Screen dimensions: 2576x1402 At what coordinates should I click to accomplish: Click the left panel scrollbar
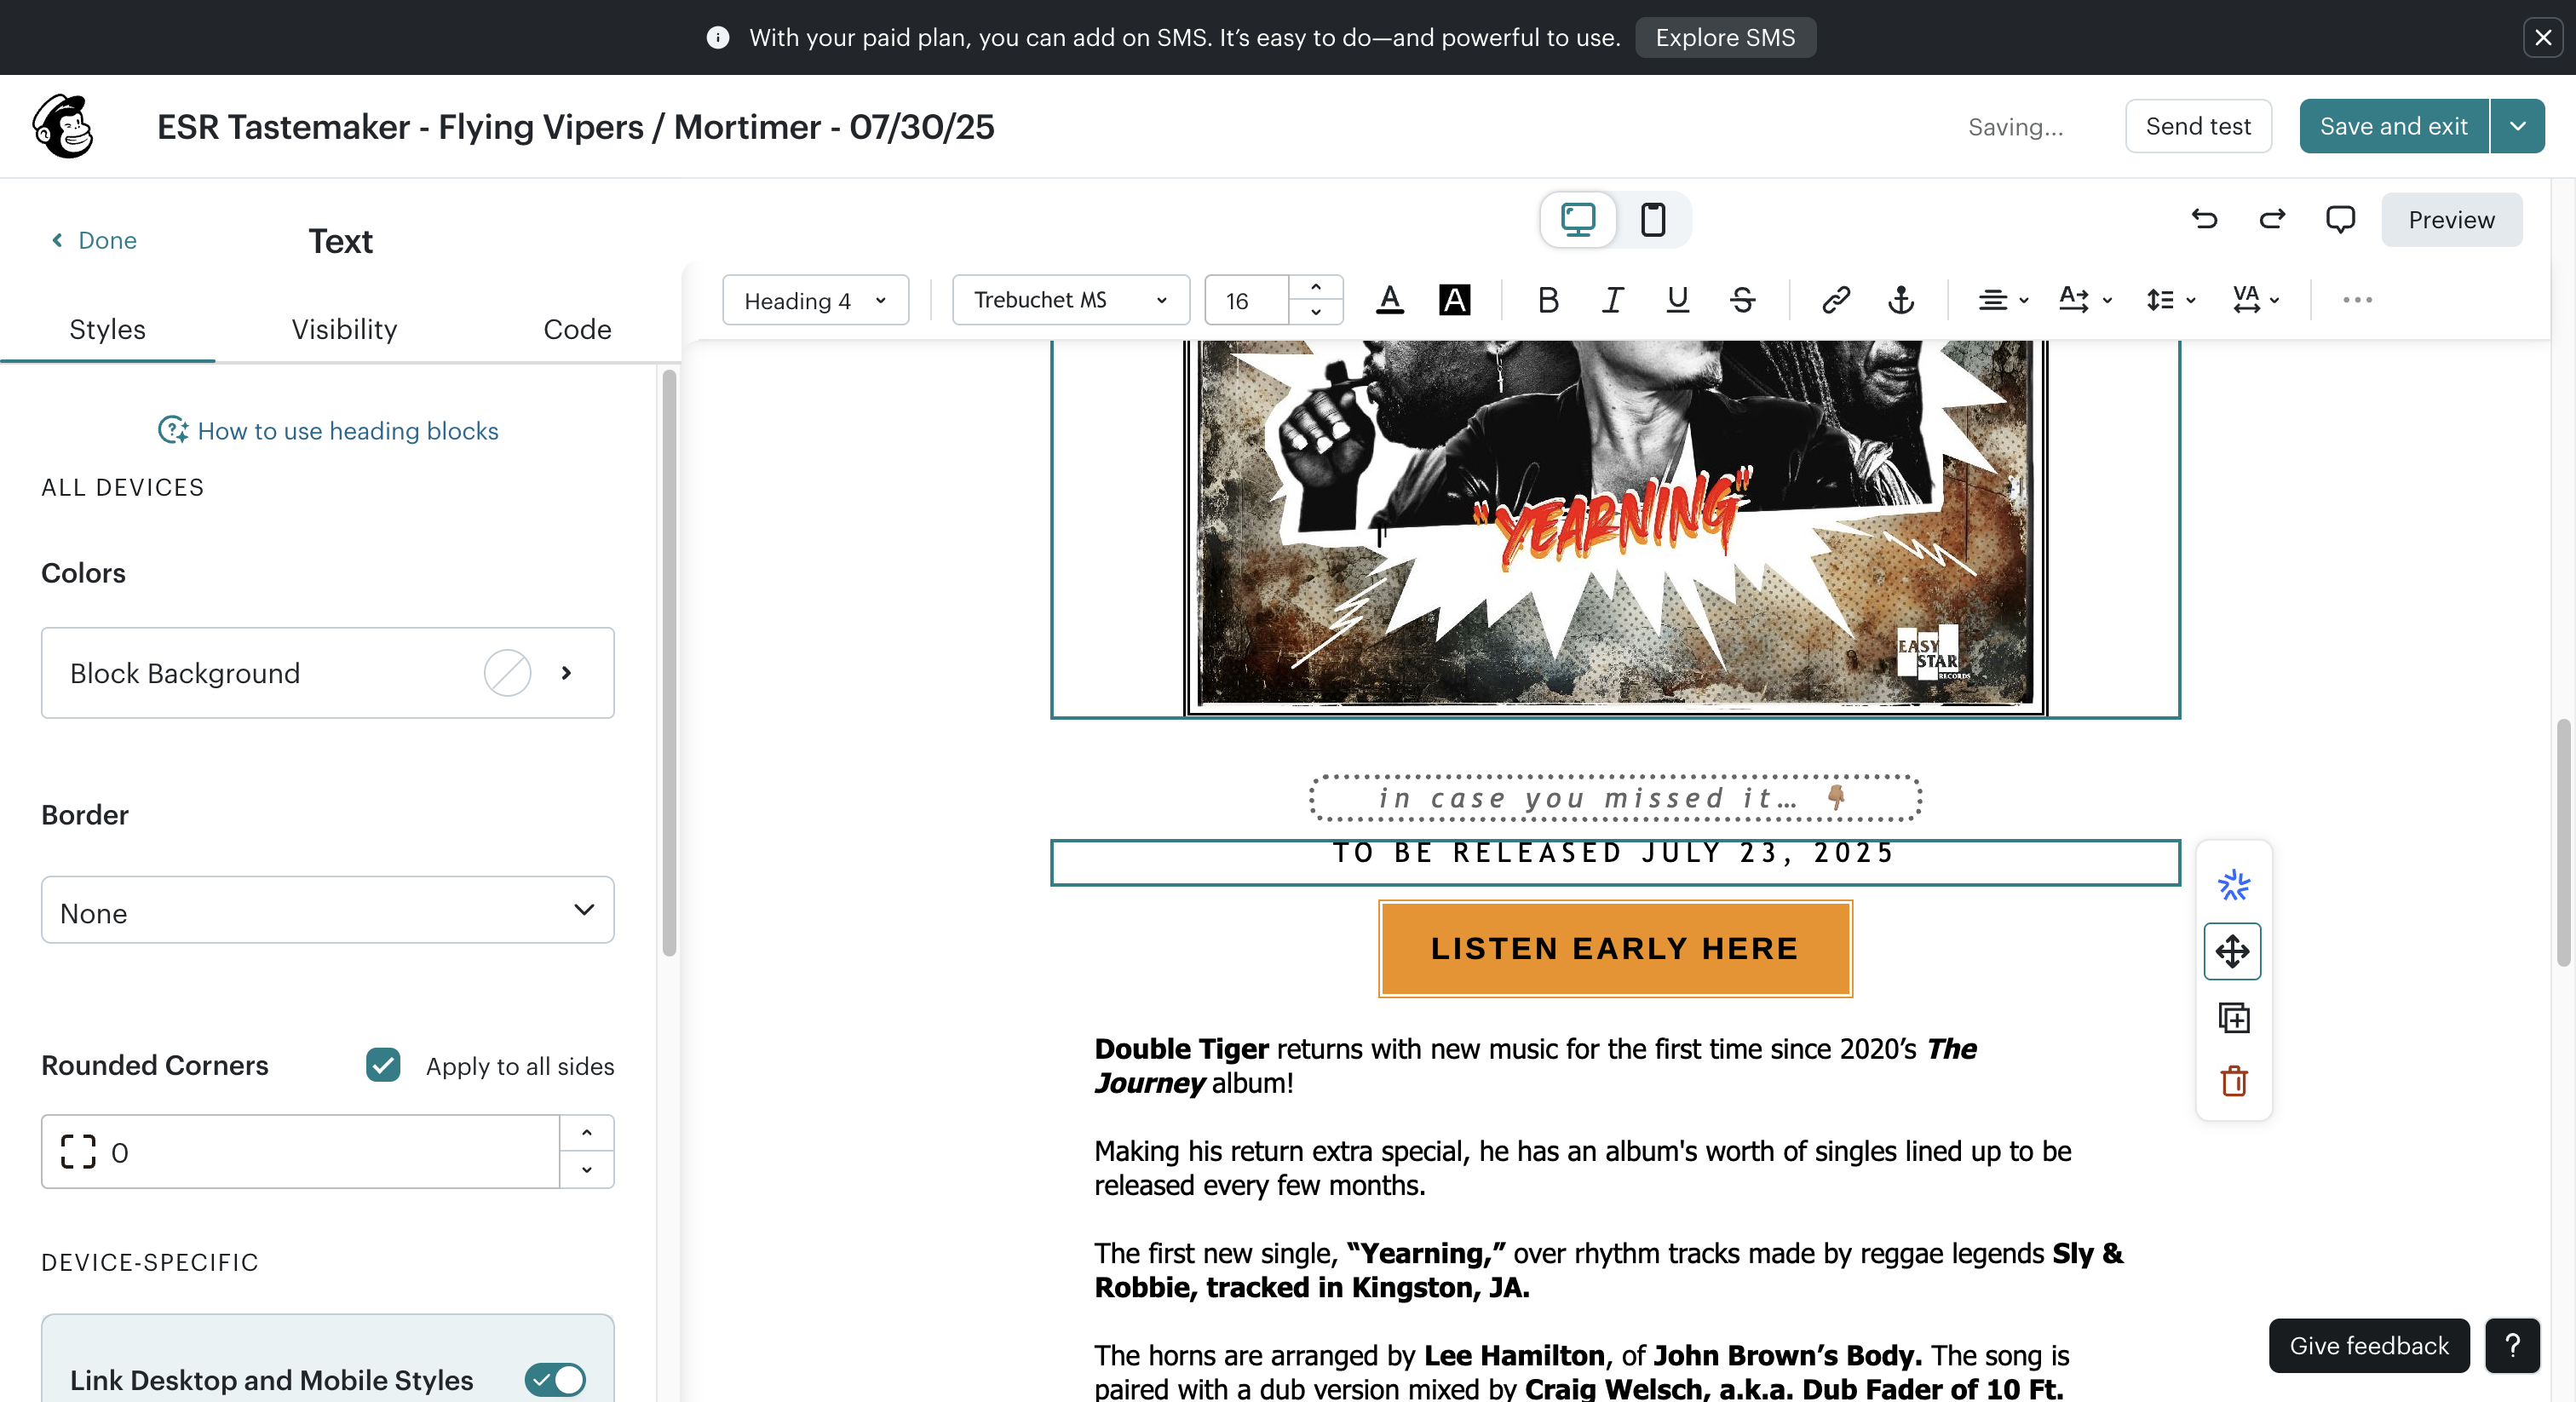click(669, 662)
